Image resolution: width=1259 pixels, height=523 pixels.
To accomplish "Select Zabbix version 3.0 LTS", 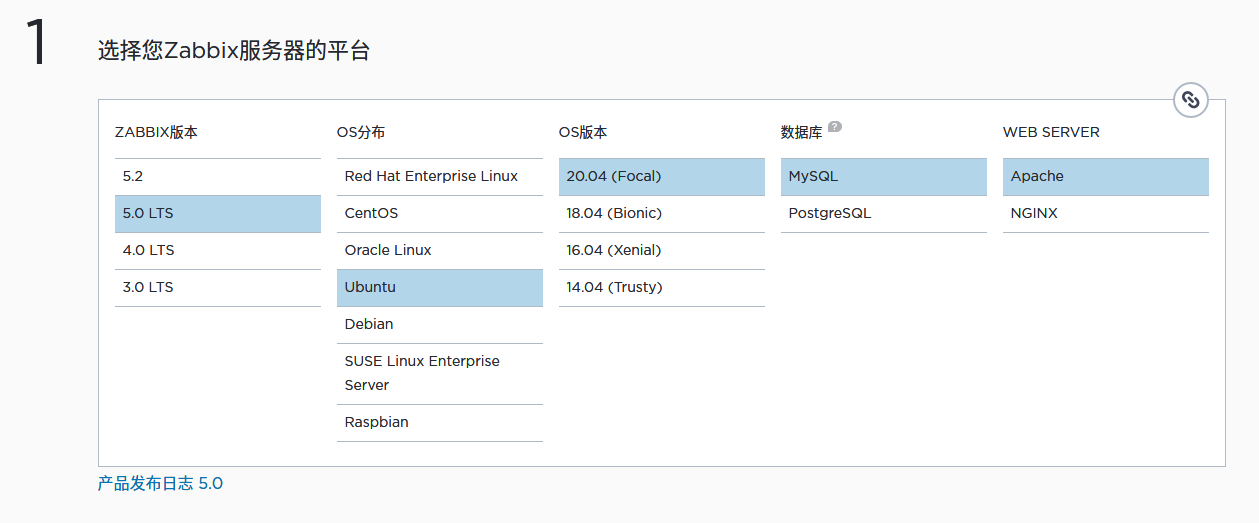I will pos(218,287).
